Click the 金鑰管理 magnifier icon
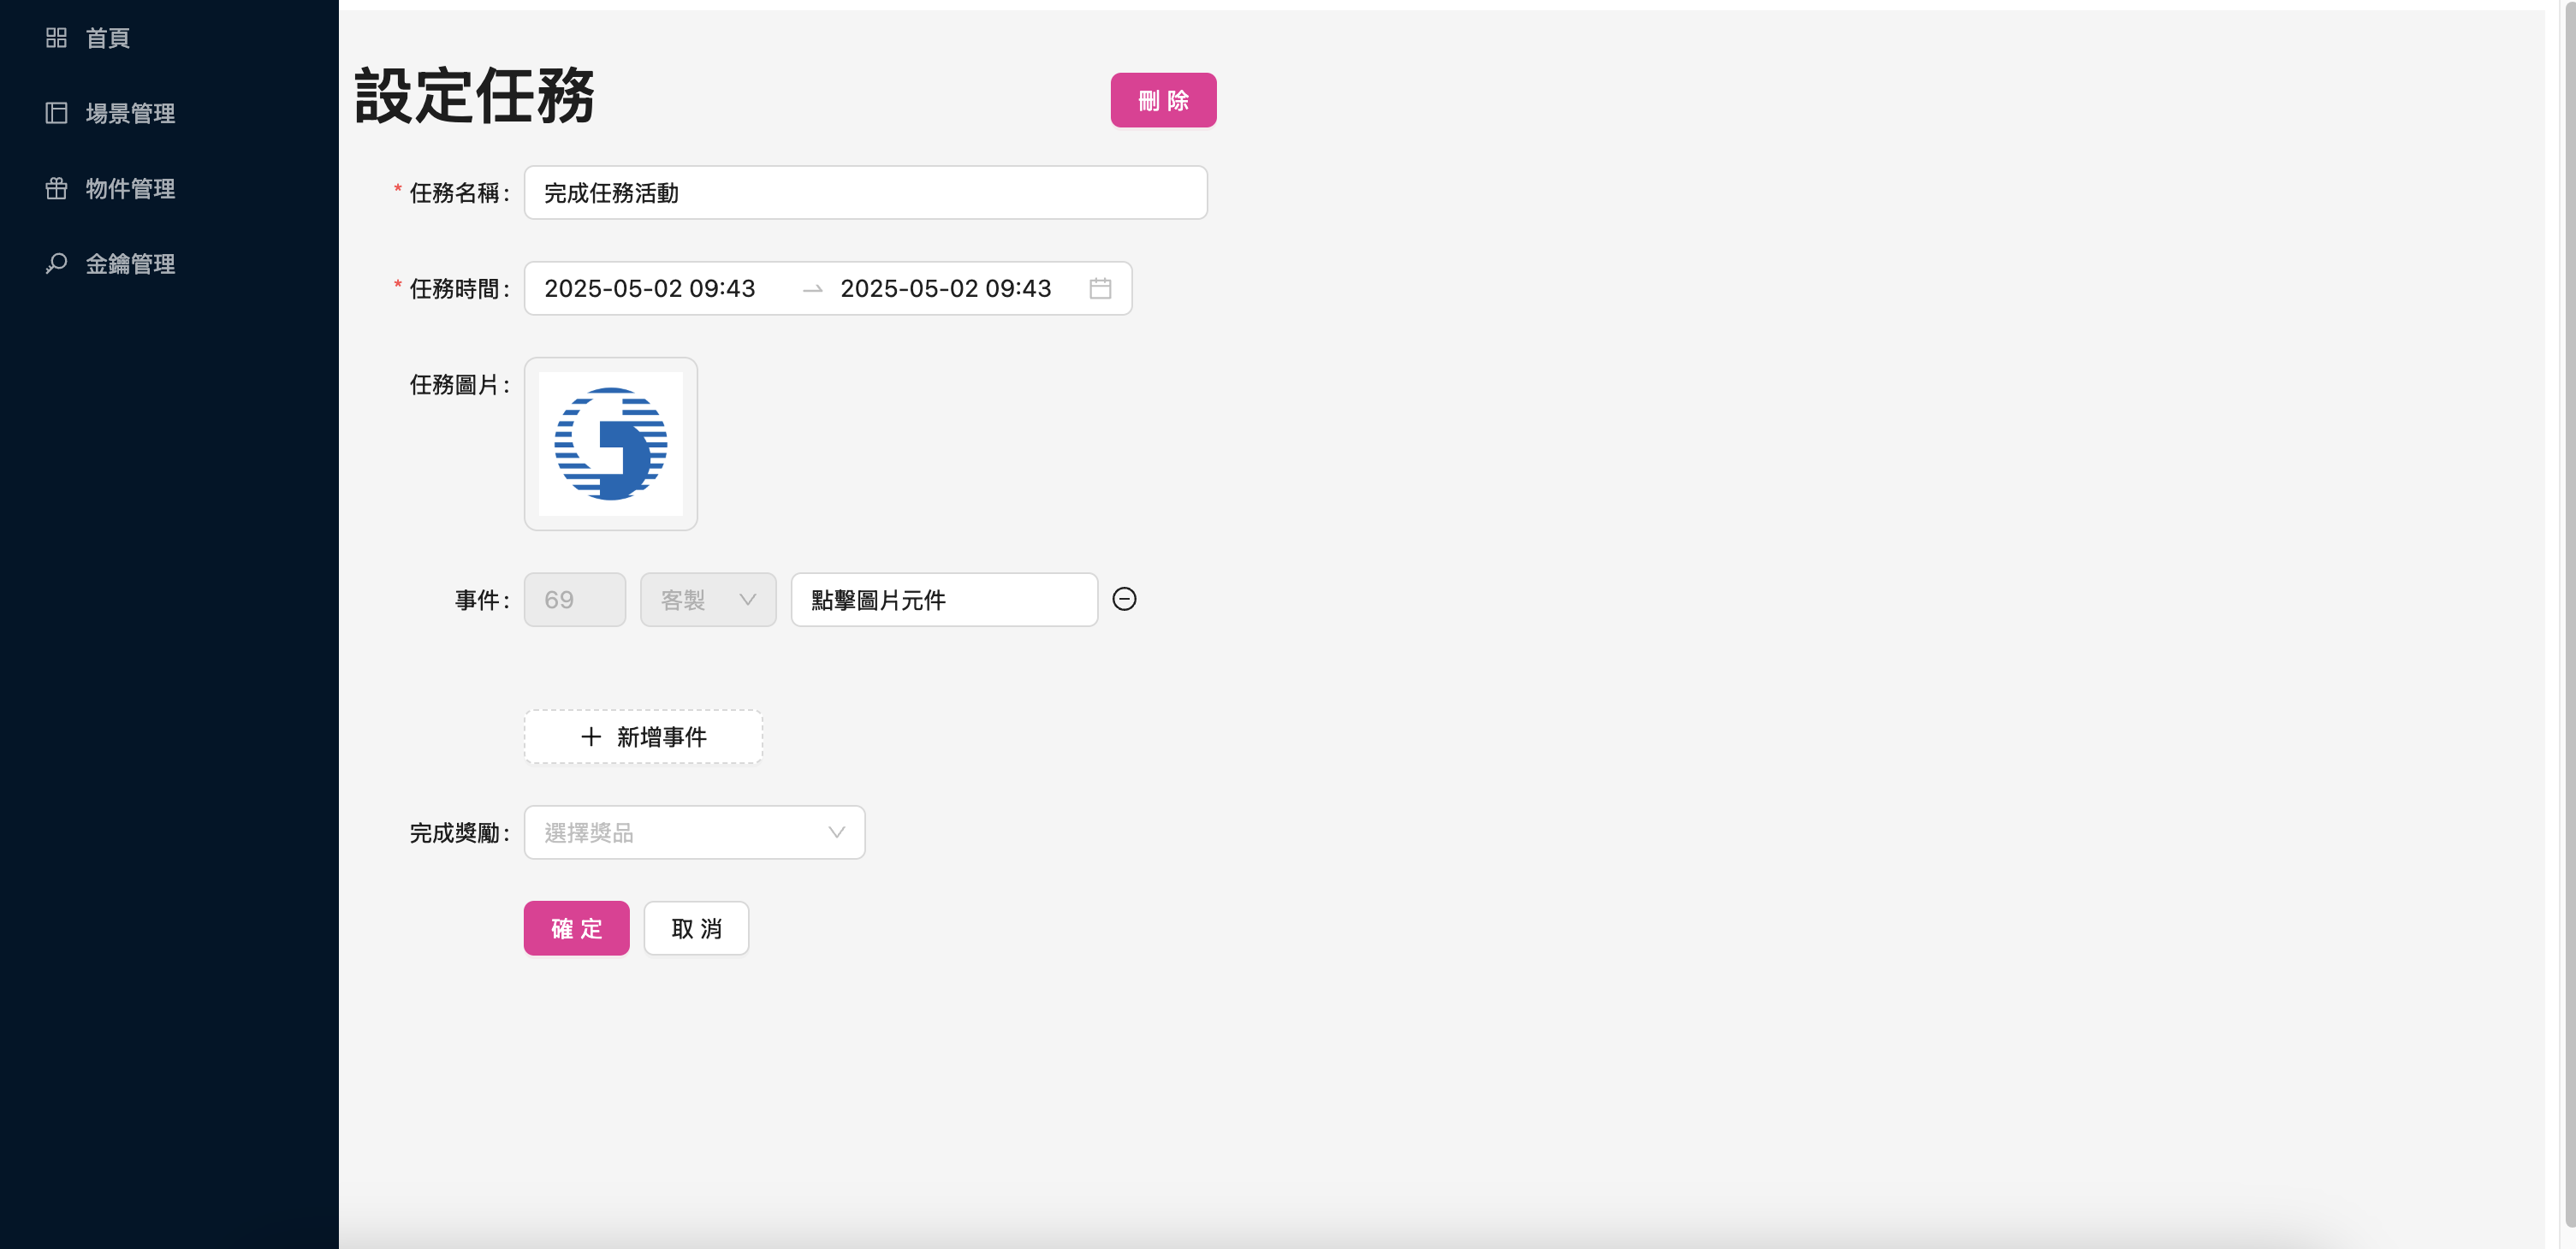Image resolution: width=2576 pixels, height=1249 pixels. coord(56,263)
